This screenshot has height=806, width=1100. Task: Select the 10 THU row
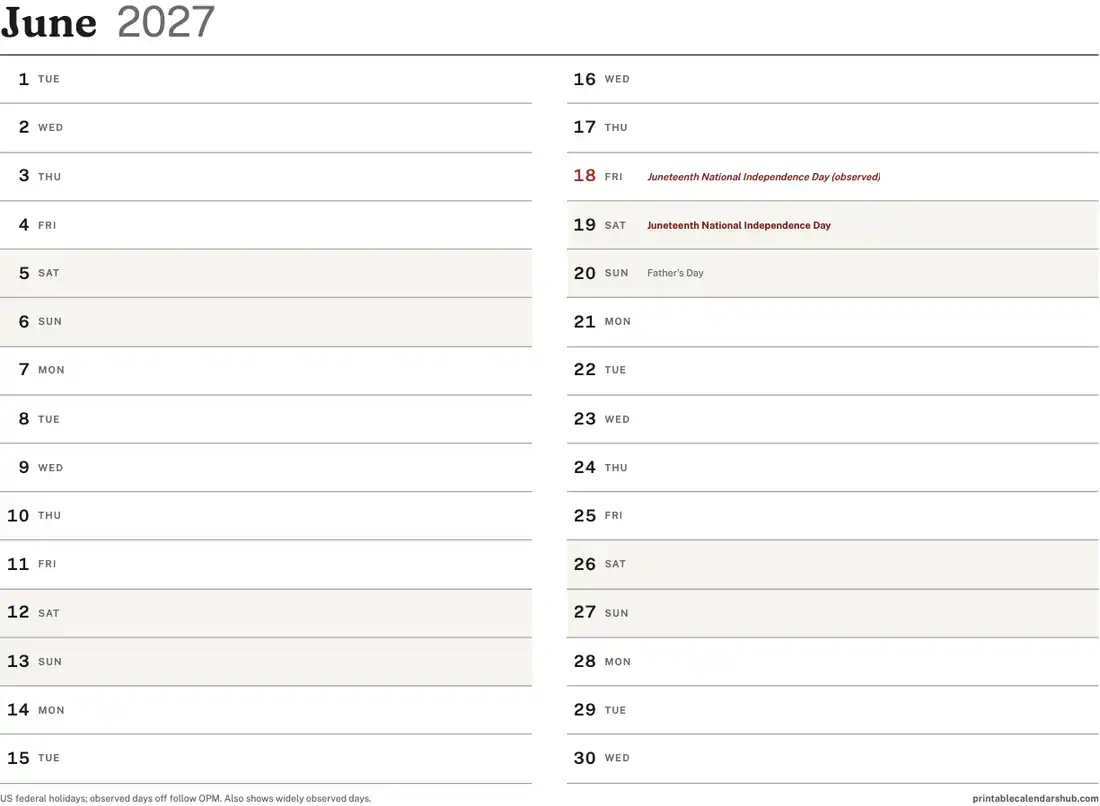pos(266,516)
